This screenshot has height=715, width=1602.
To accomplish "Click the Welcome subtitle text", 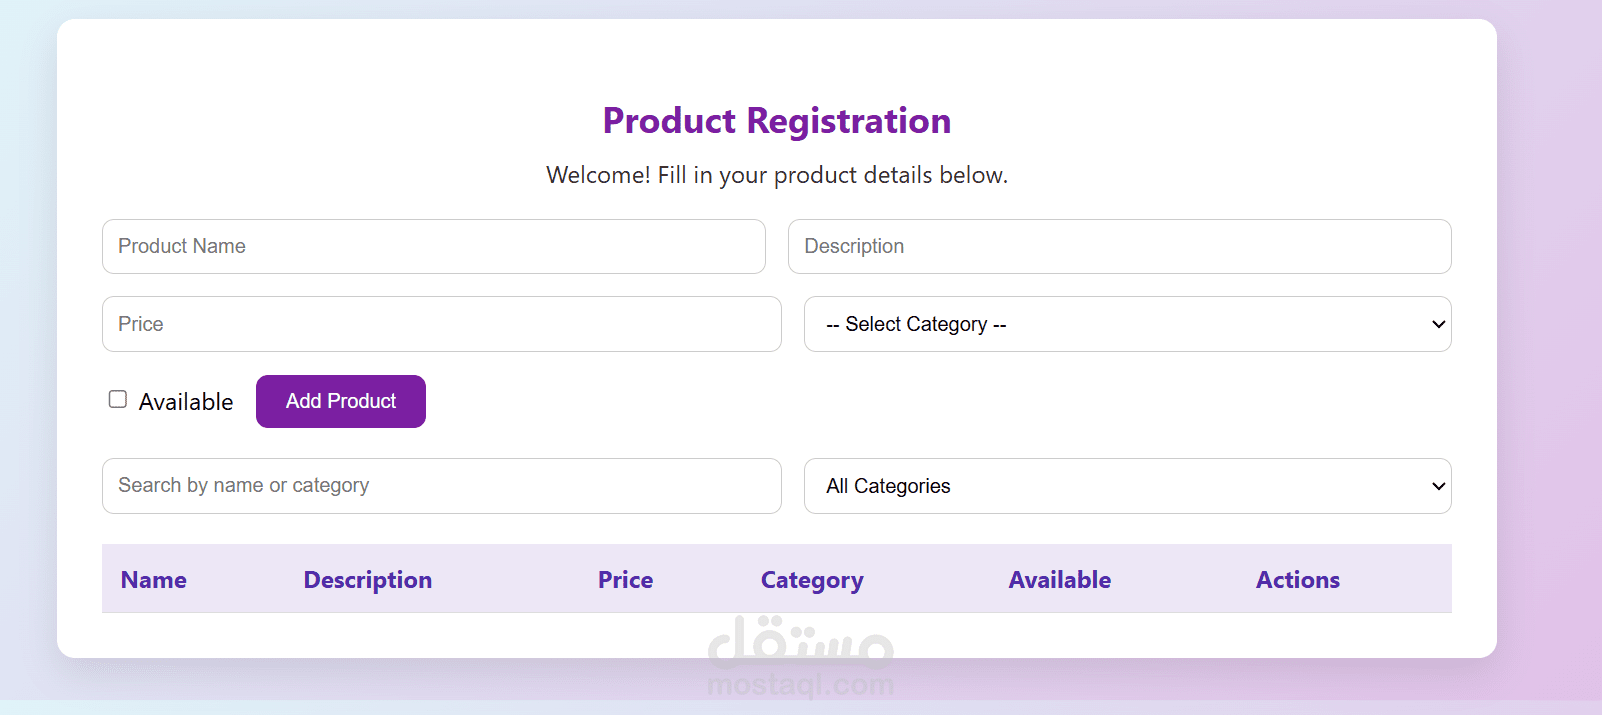I will [x=777, y=175].
